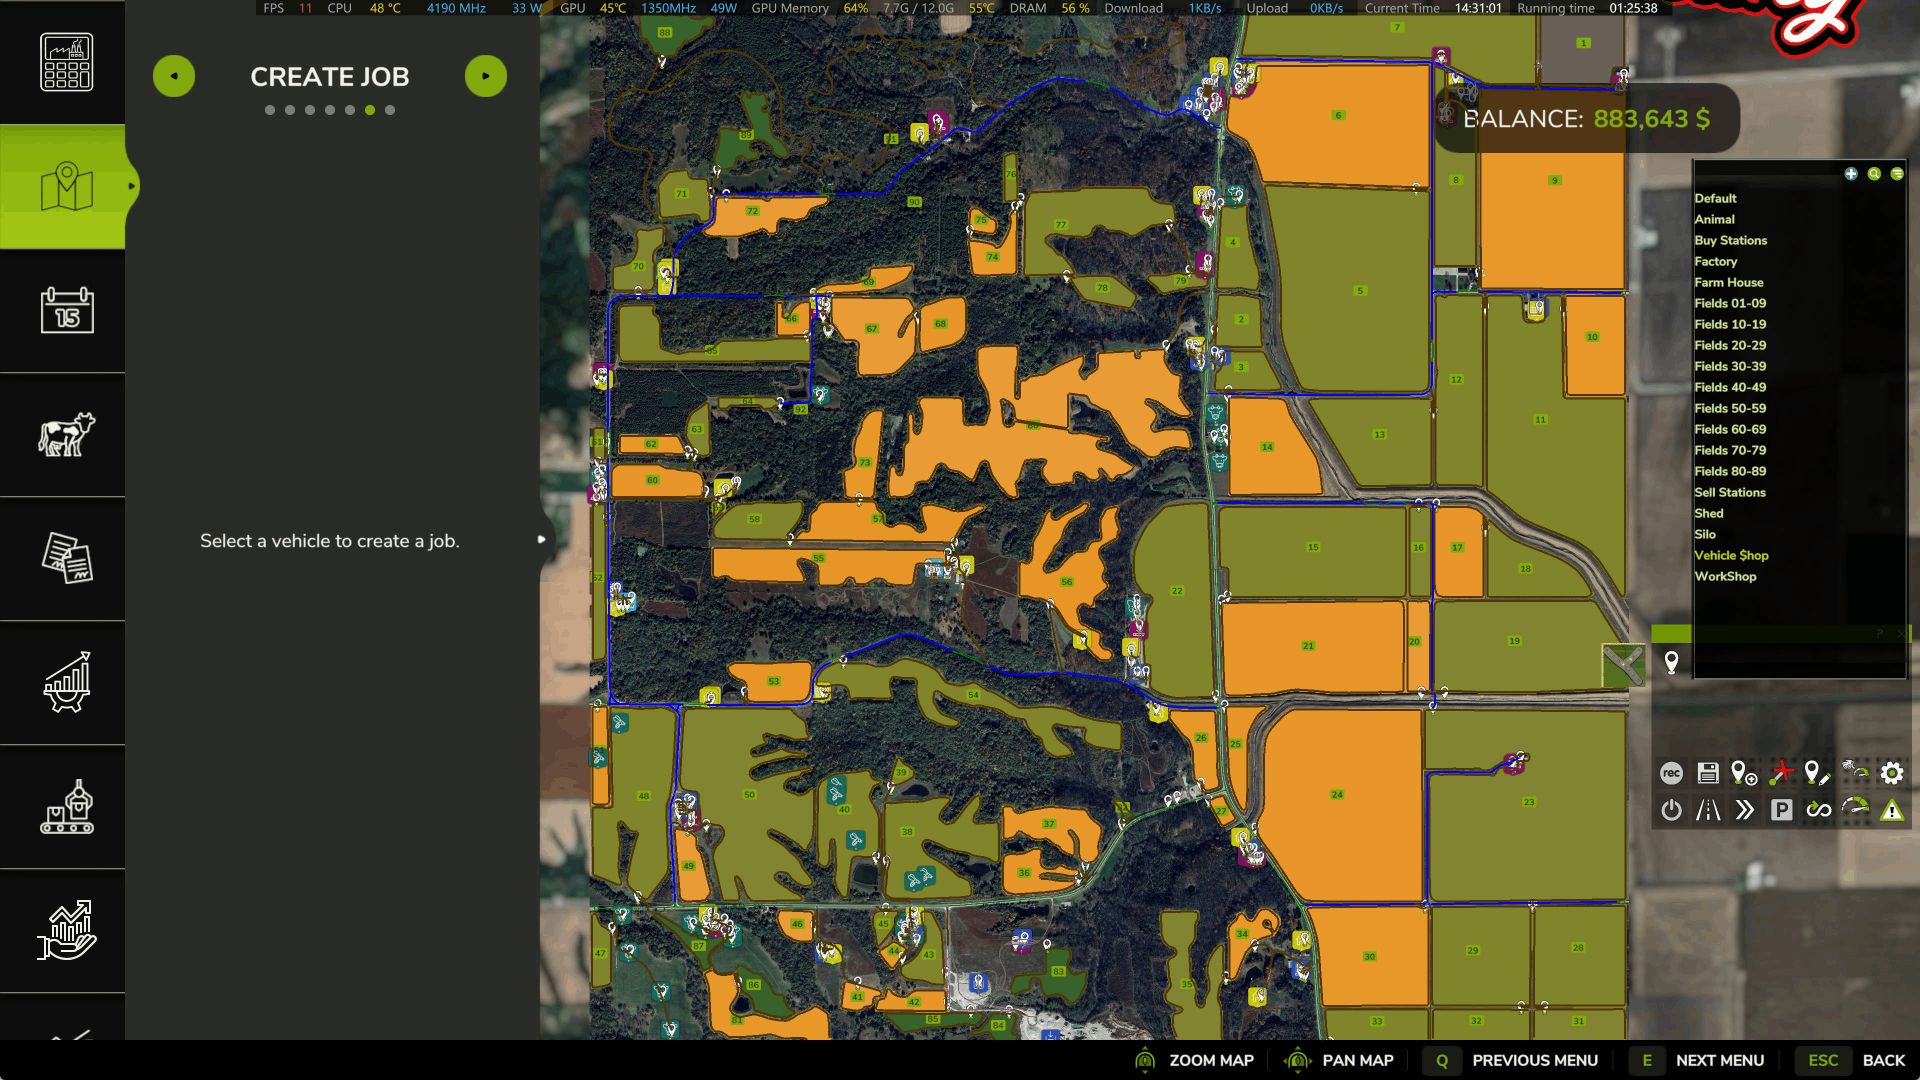This screenshot has height=1080, width=1920.
Task: Select Fields 60-69 in the list
Action: [1730, 429]
